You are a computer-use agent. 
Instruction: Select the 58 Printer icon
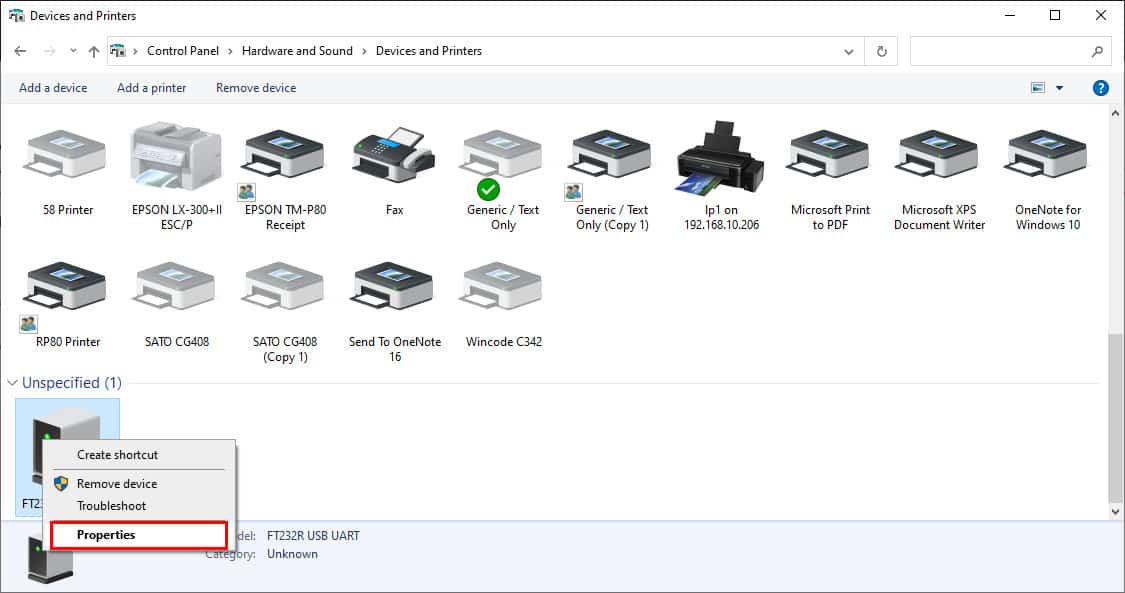point(67,153)
